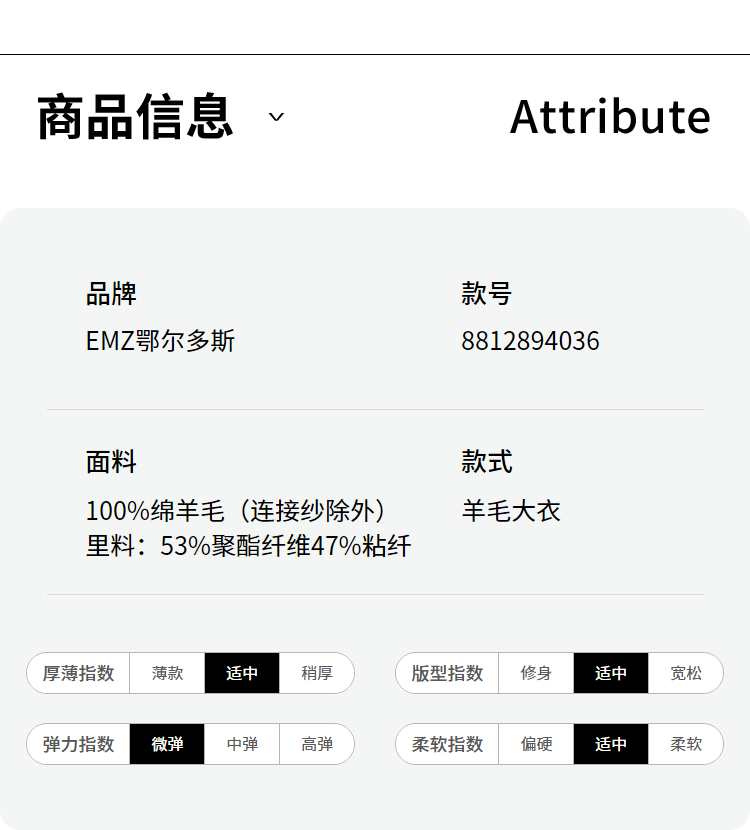
Task: Click style number 8812894036
Action: pos(530,340)
